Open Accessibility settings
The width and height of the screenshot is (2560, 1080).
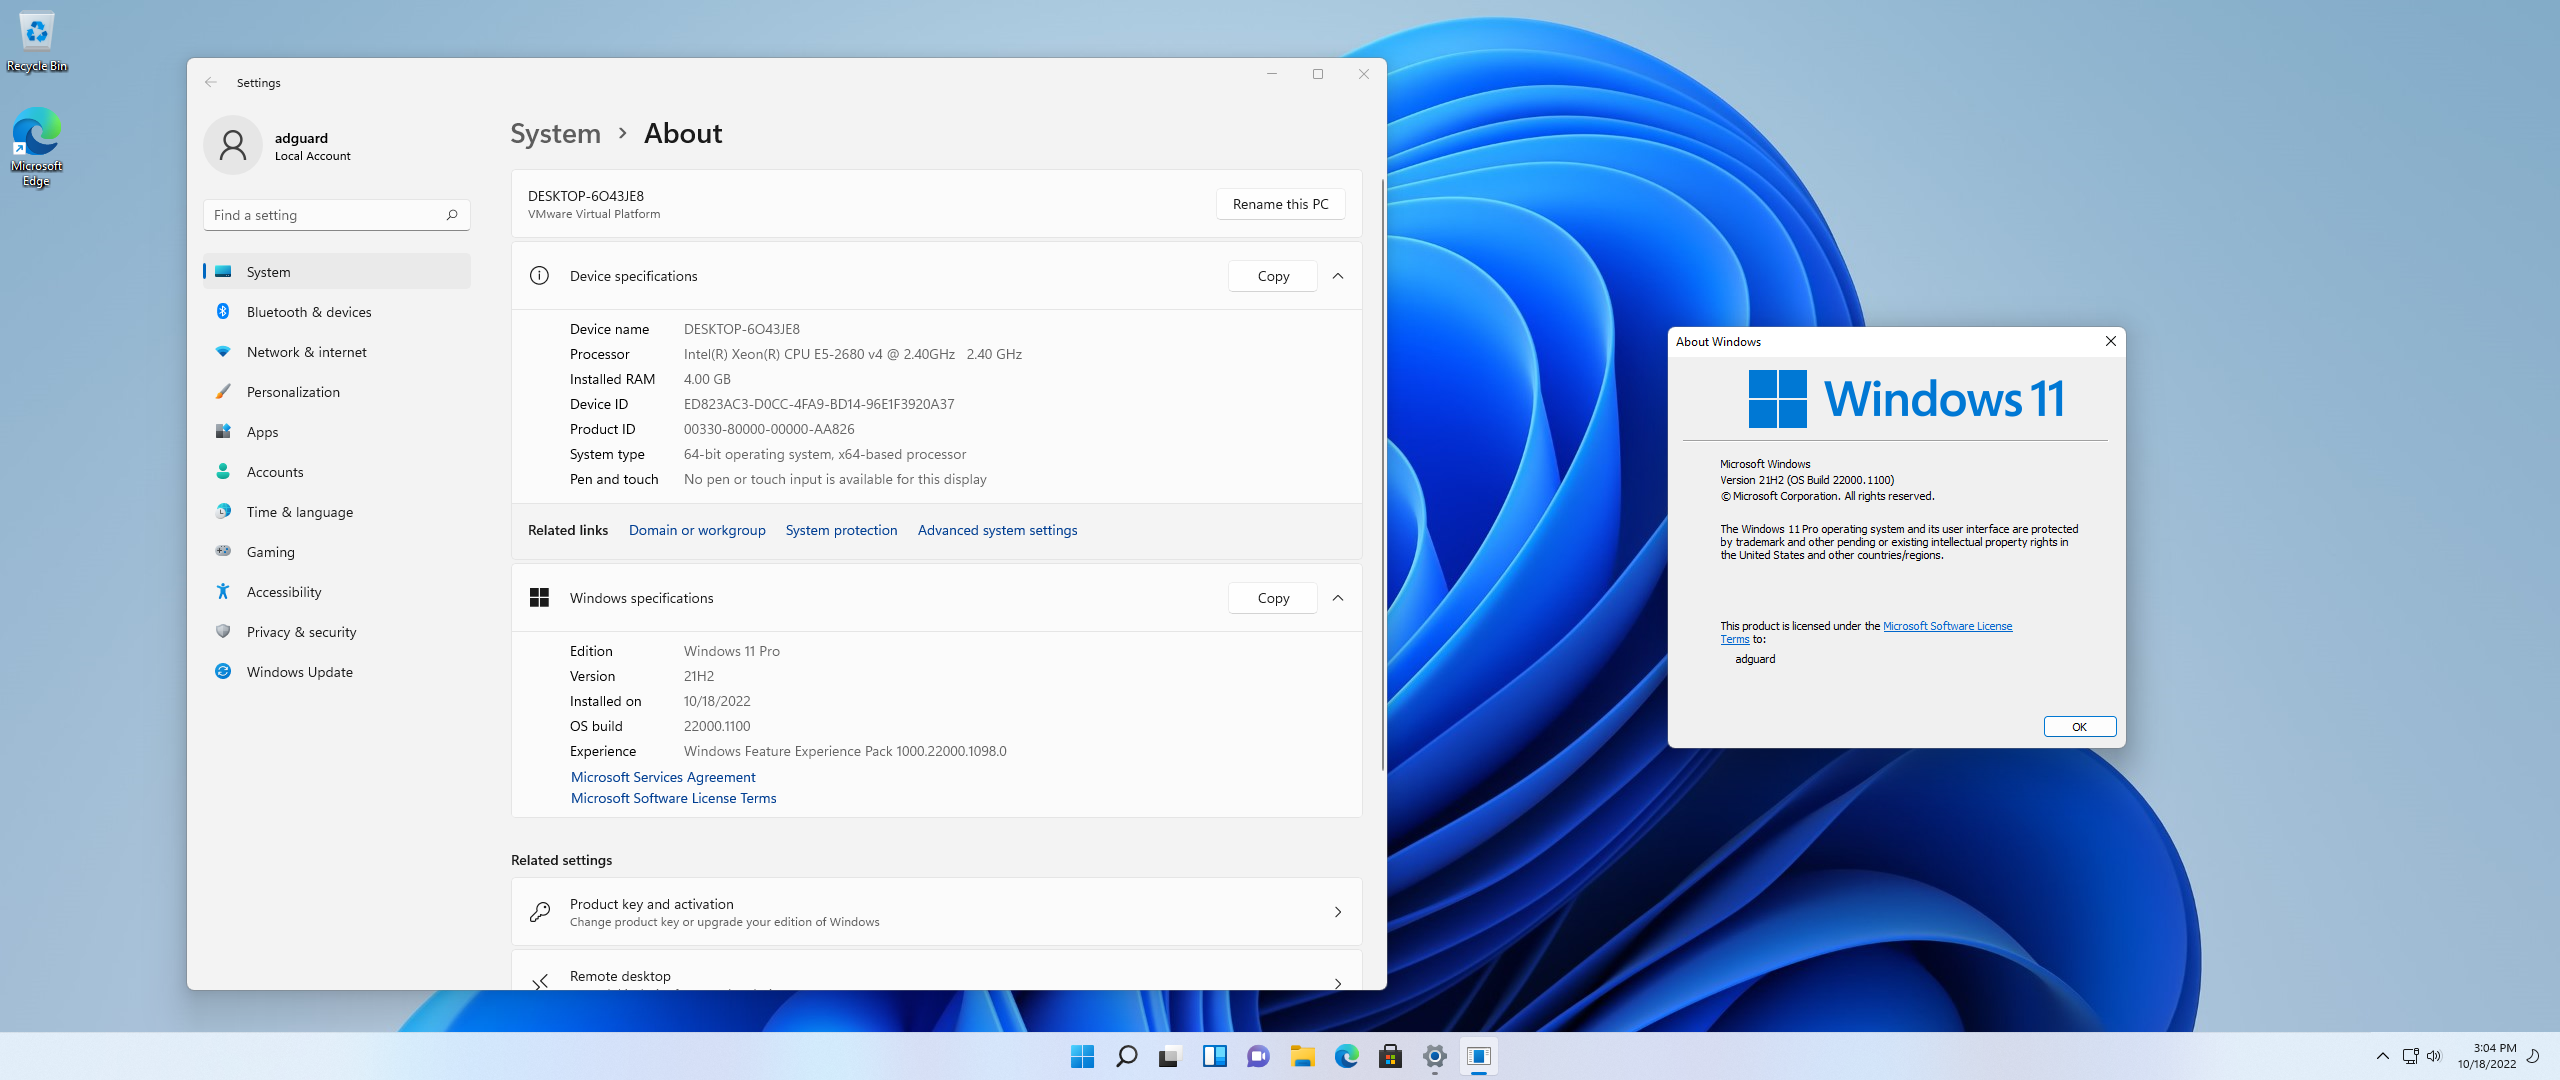[337, 592]
